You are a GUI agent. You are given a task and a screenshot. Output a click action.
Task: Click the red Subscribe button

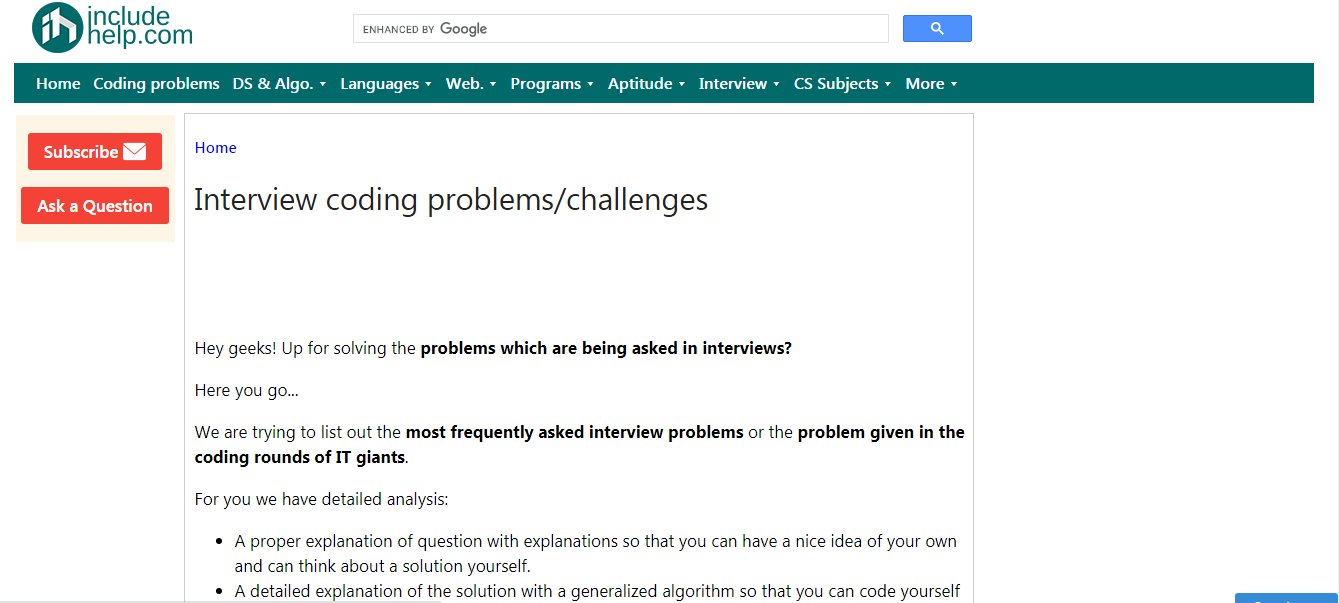pos(95,152)
